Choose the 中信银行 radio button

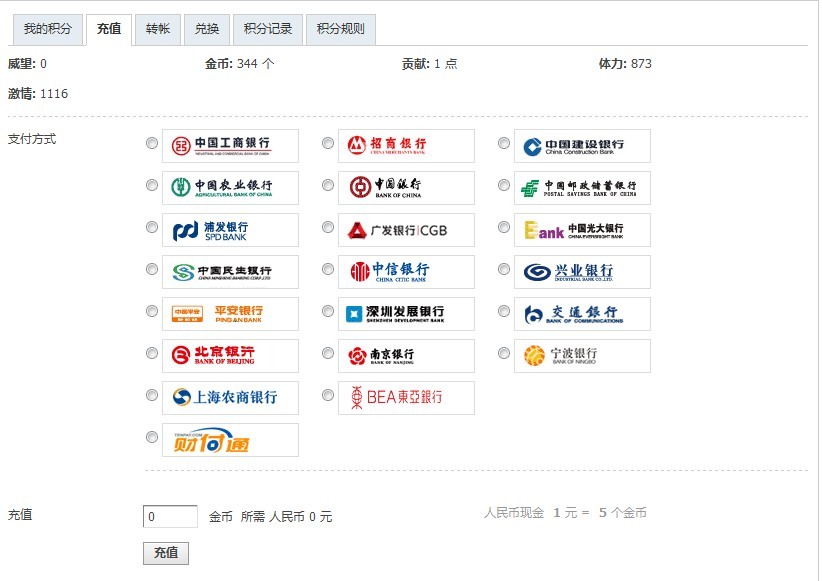click(328, 269)
